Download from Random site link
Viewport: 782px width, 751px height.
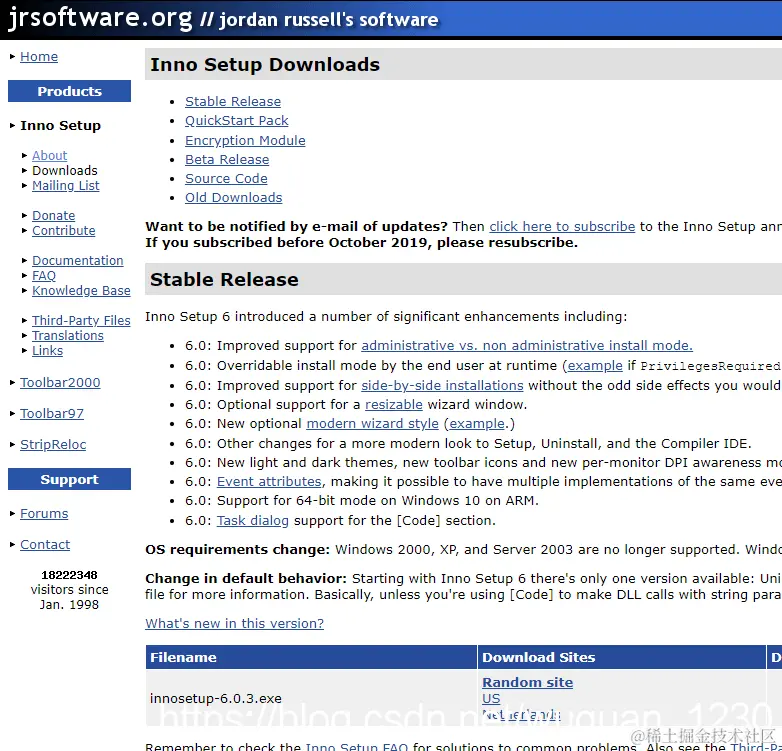(527, 682)
